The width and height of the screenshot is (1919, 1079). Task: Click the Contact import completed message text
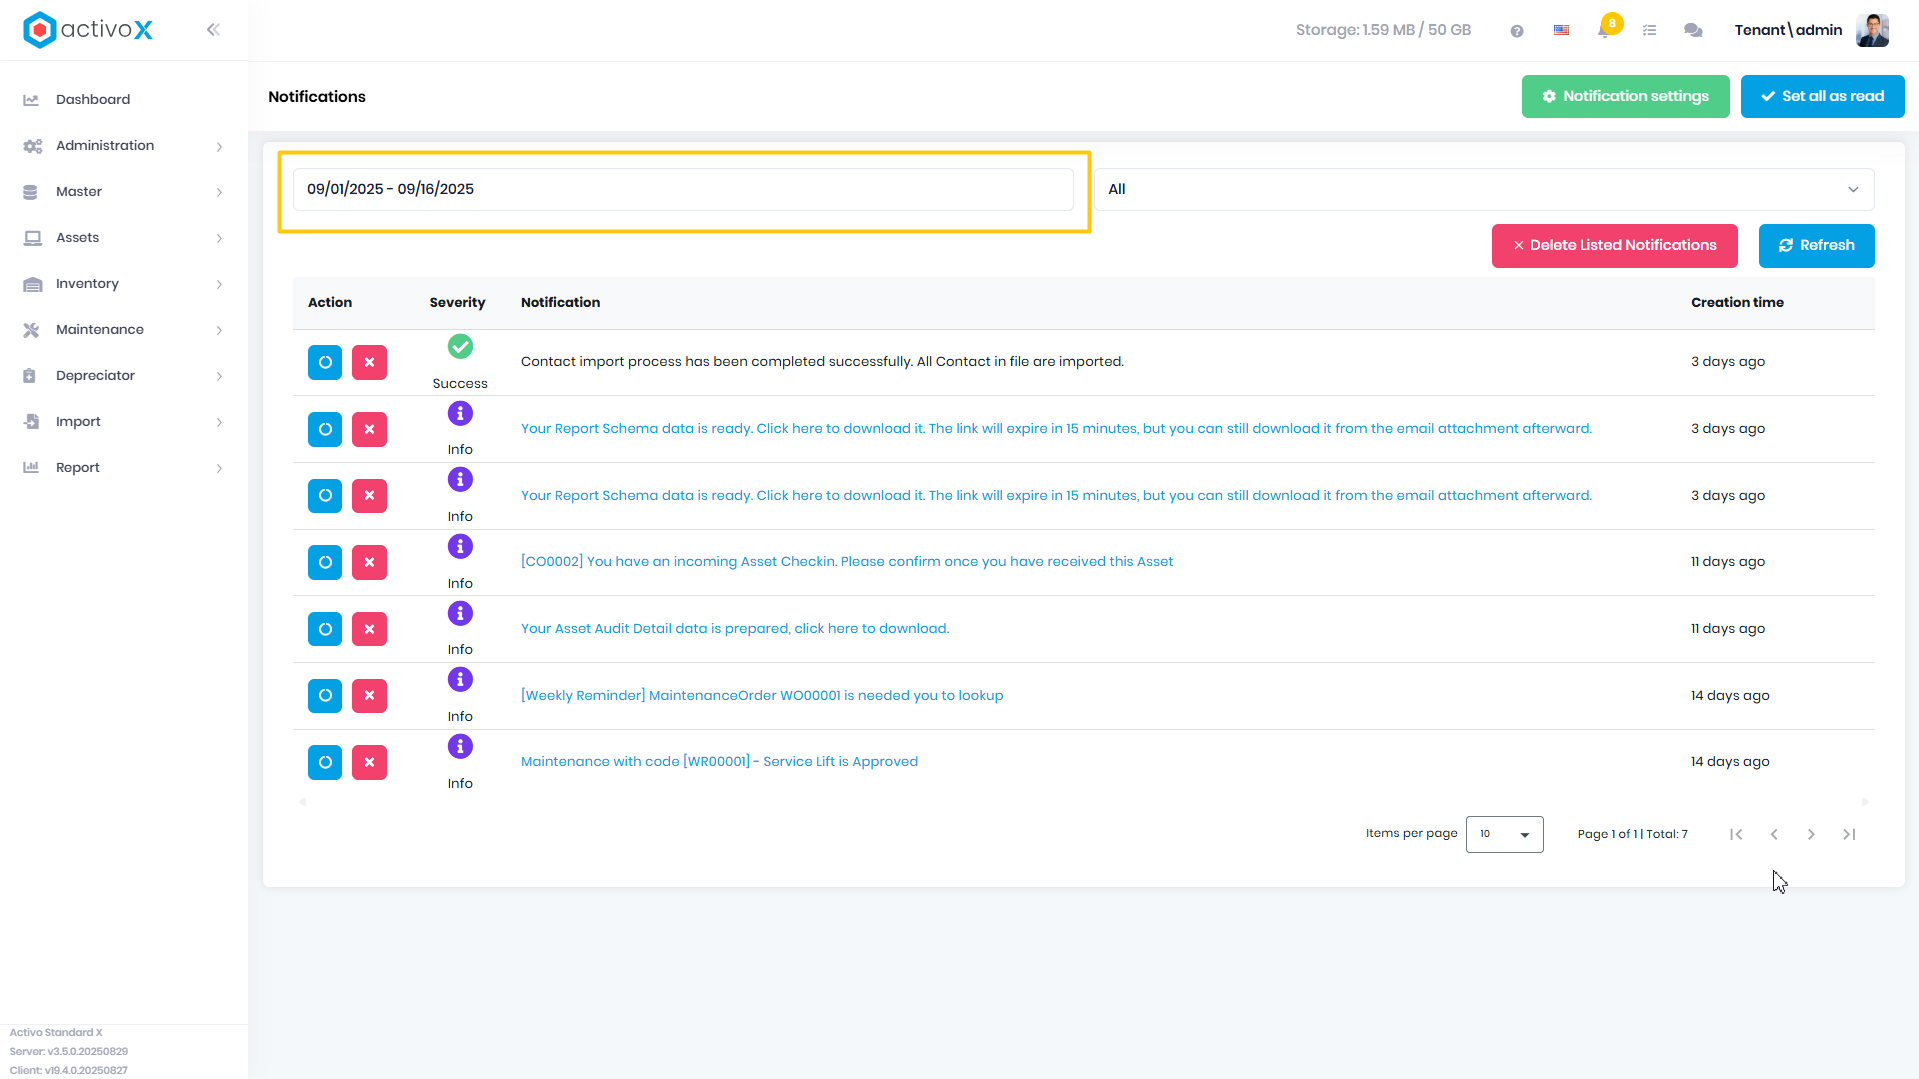point(822,361)
